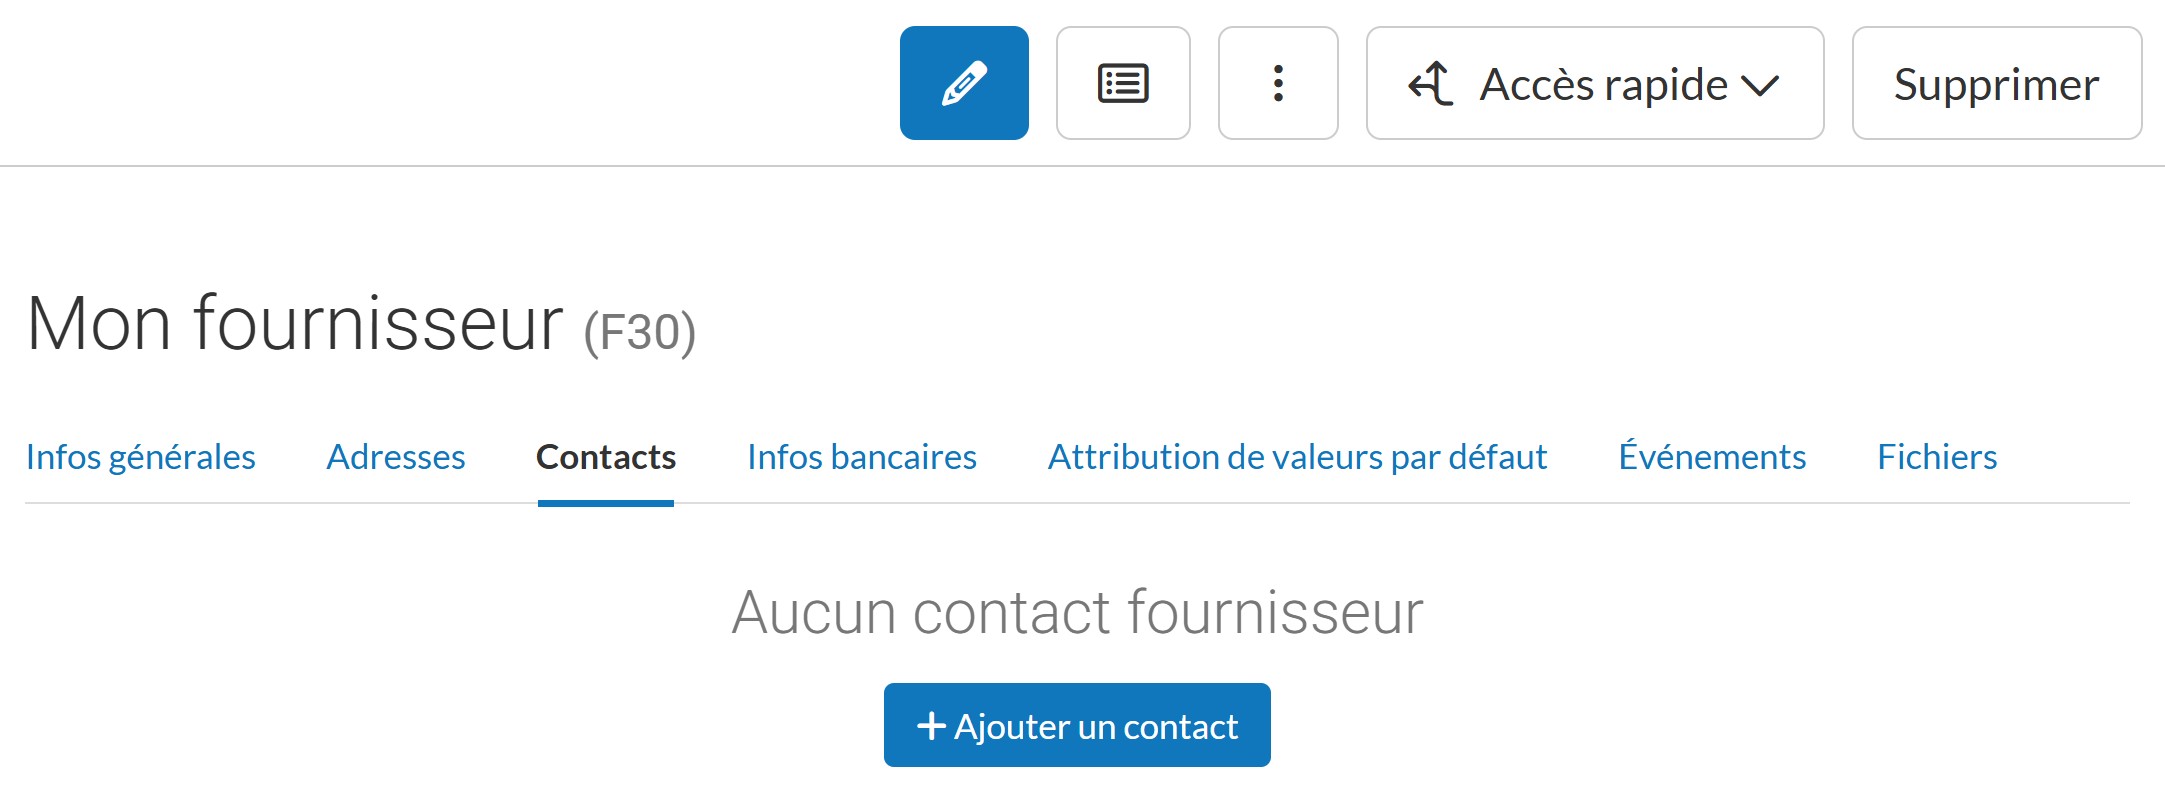Open quick access options menu
This screenshot has width=2165, height=805.
(x=1594, y=83)
